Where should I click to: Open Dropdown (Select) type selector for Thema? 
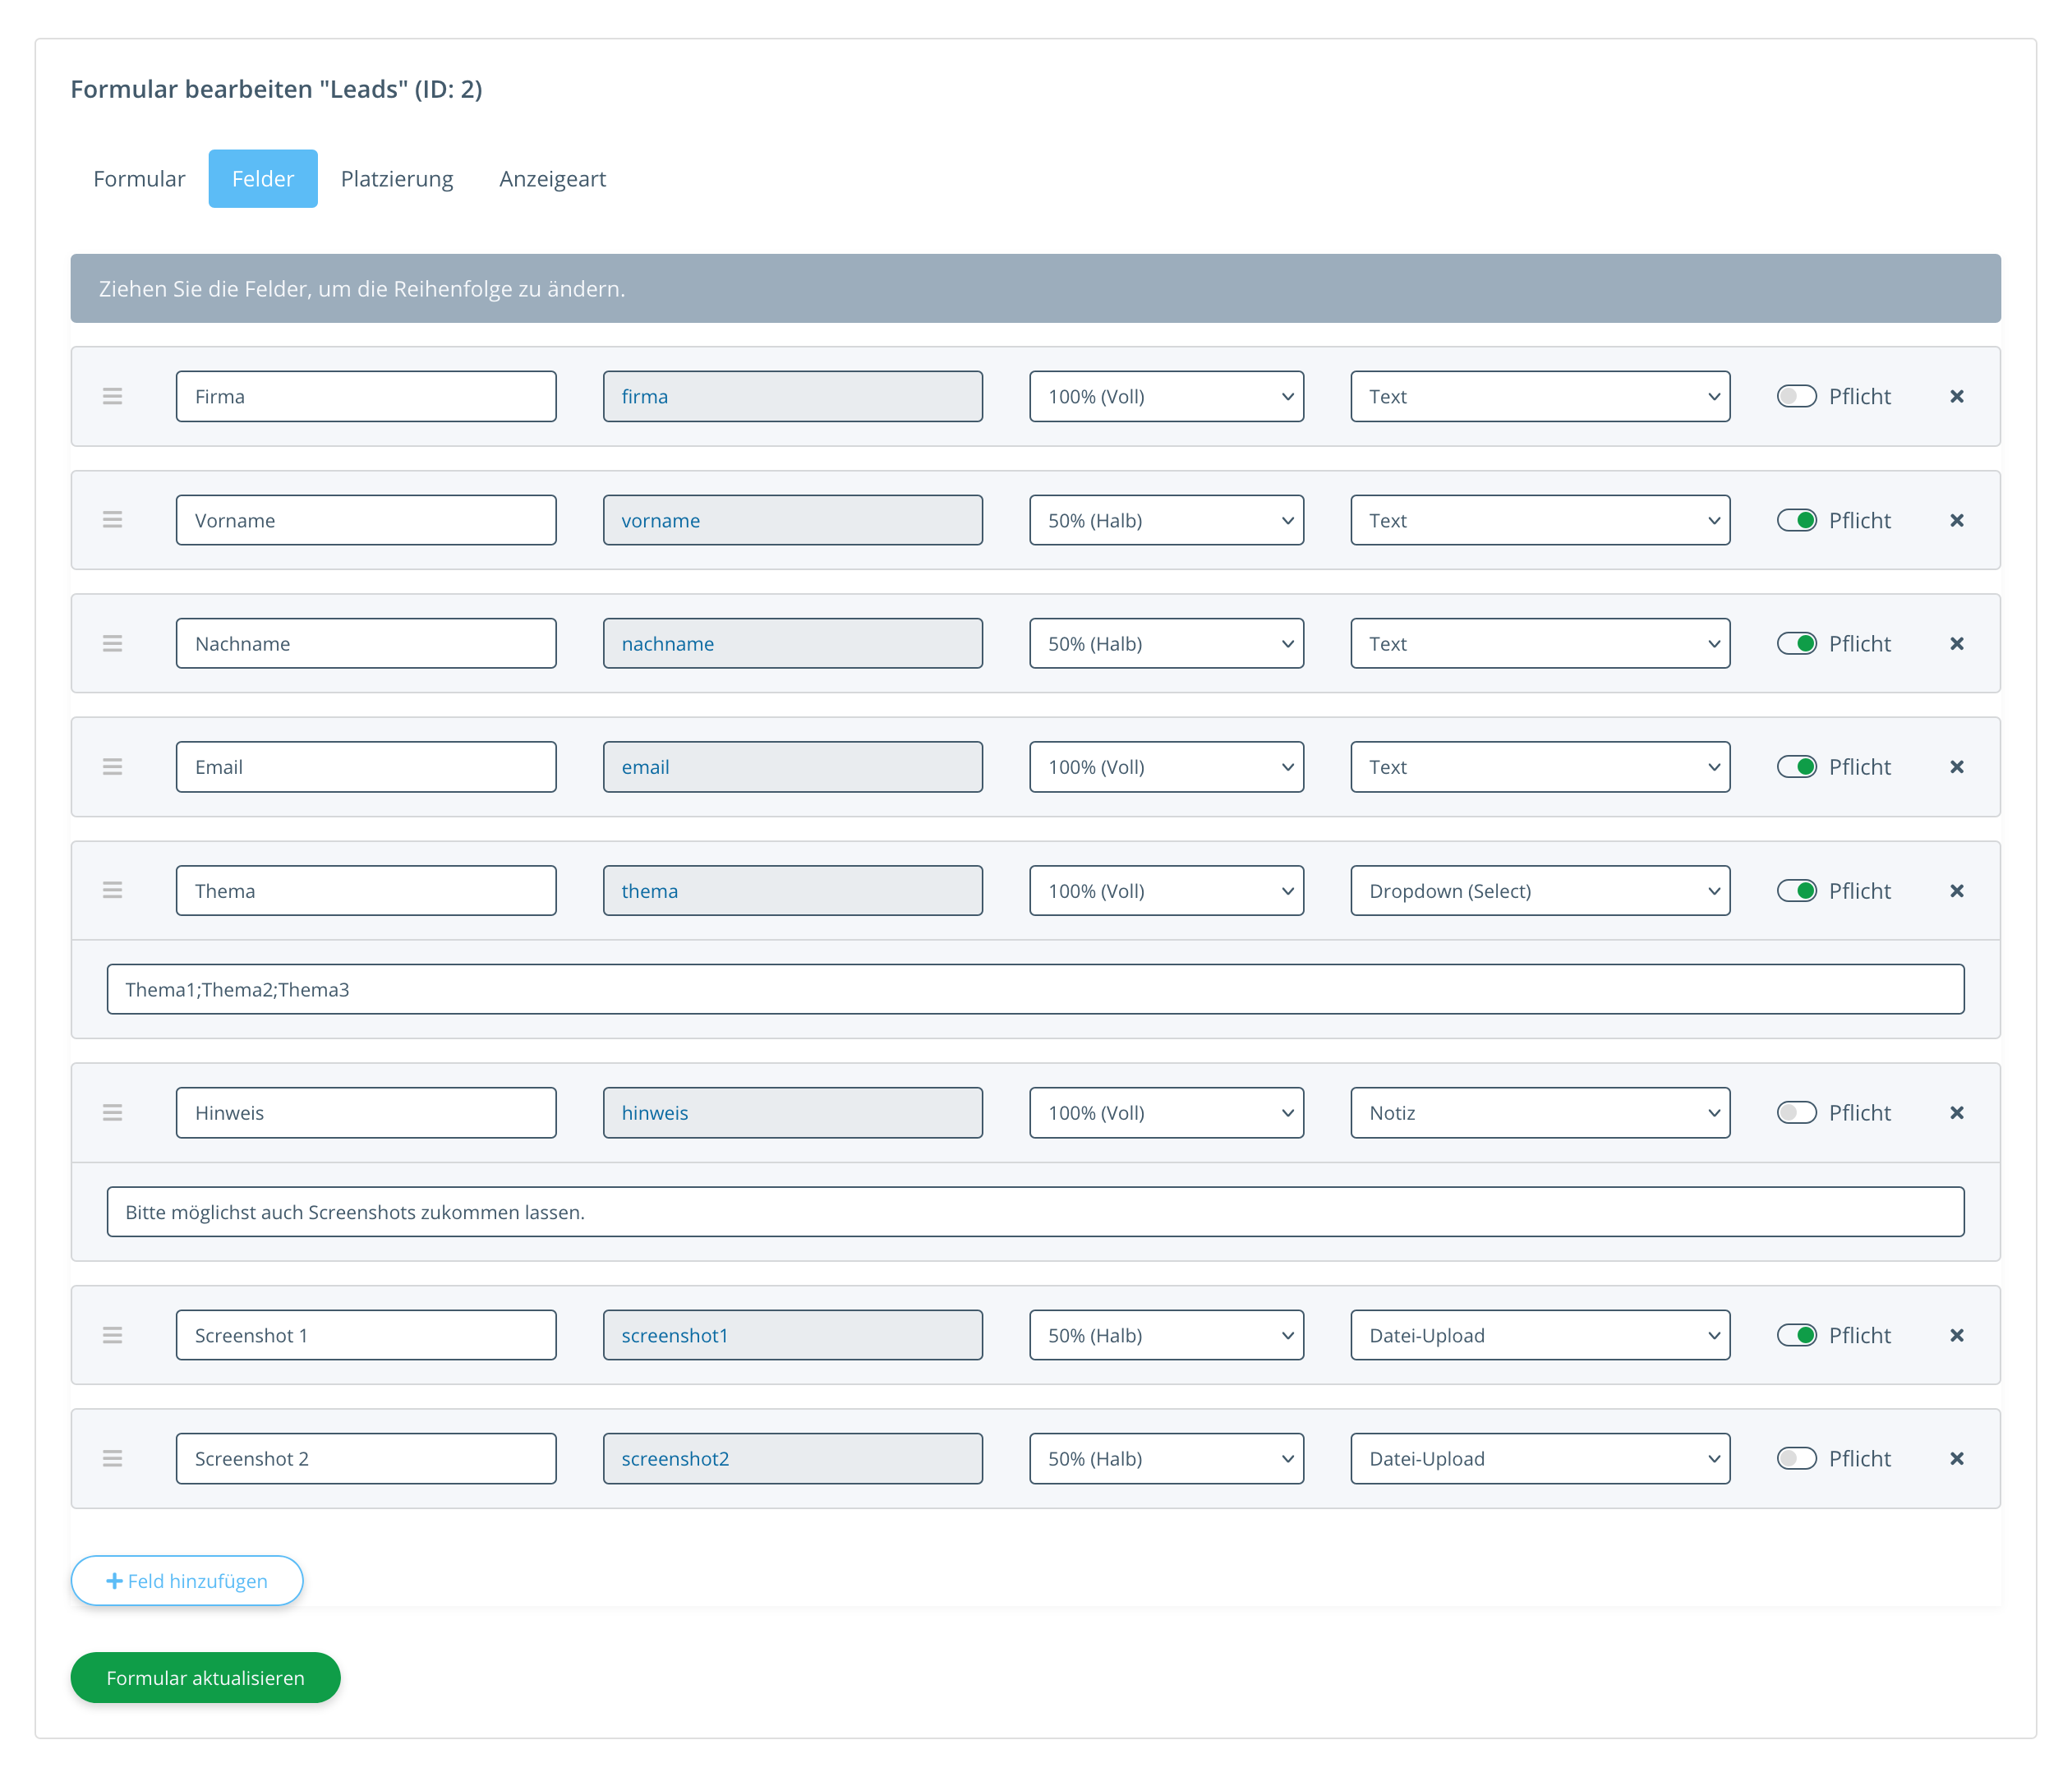pyautogui.click(x=1539, y=890)
